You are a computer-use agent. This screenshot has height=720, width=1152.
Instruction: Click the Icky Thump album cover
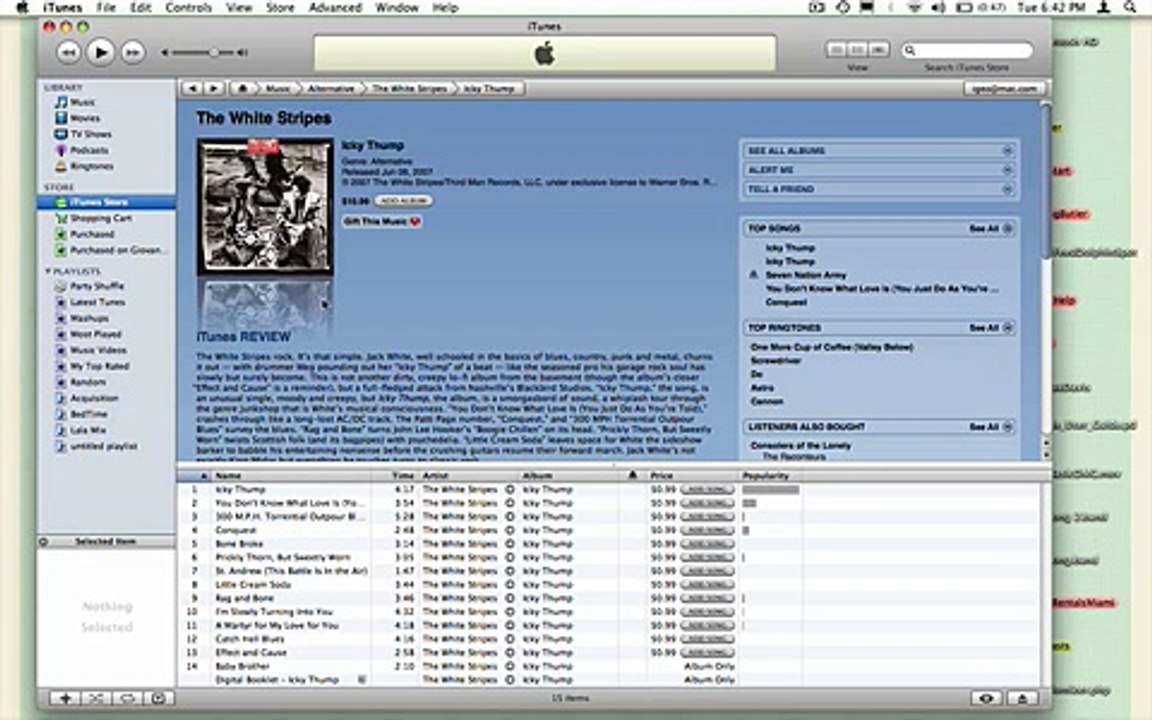265,206
